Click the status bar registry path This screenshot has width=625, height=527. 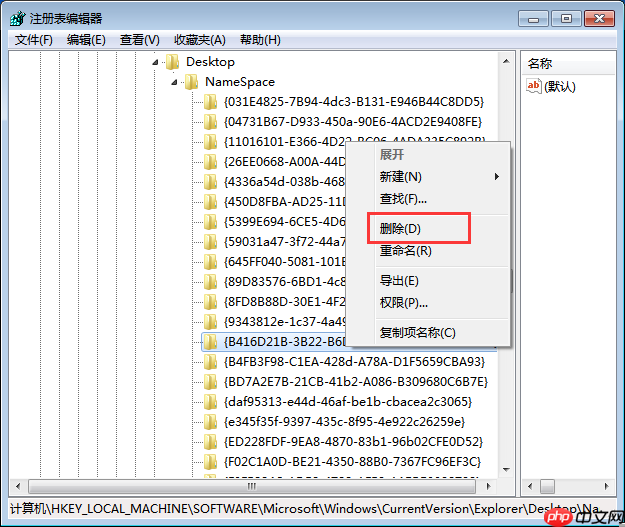[305, 509]
